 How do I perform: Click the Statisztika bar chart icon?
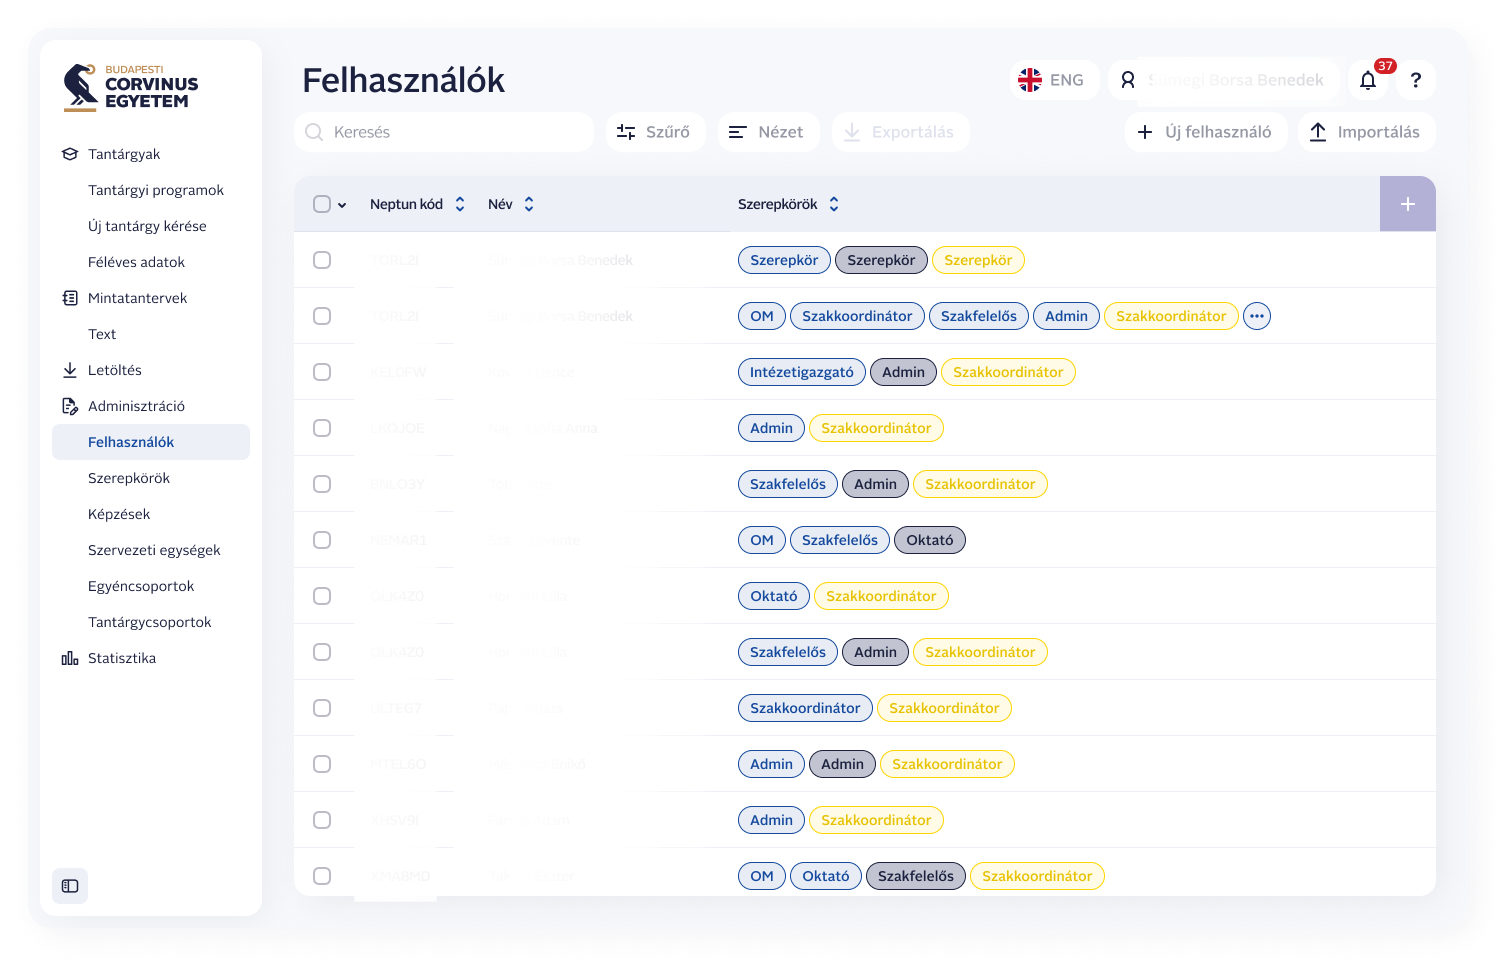pos(70,658)
